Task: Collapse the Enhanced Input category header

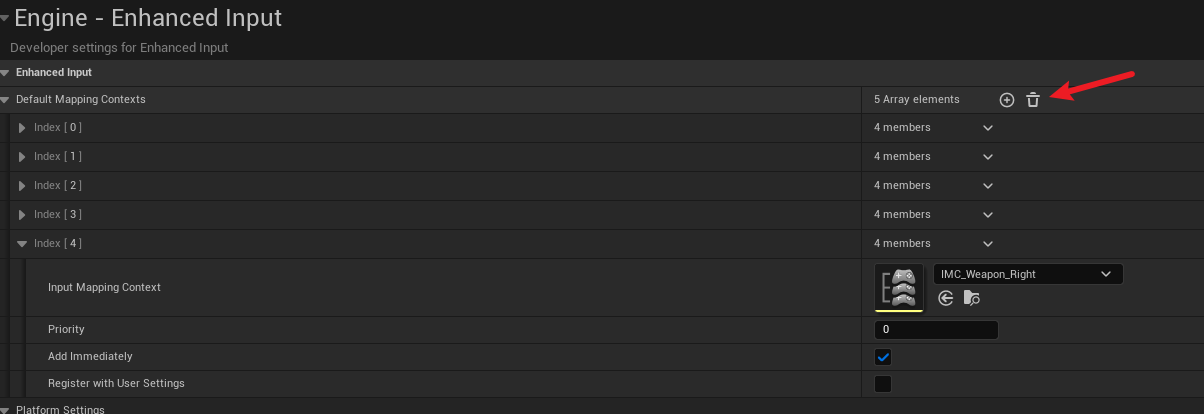Action: [5, 72]
